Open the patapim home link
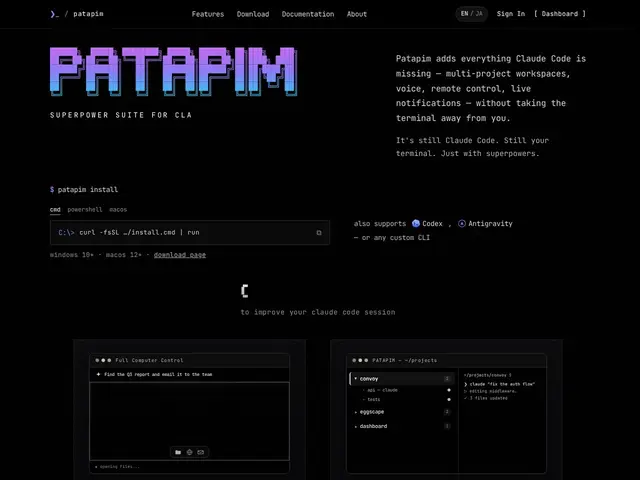The image size is (640, 480). click(88, 14)
